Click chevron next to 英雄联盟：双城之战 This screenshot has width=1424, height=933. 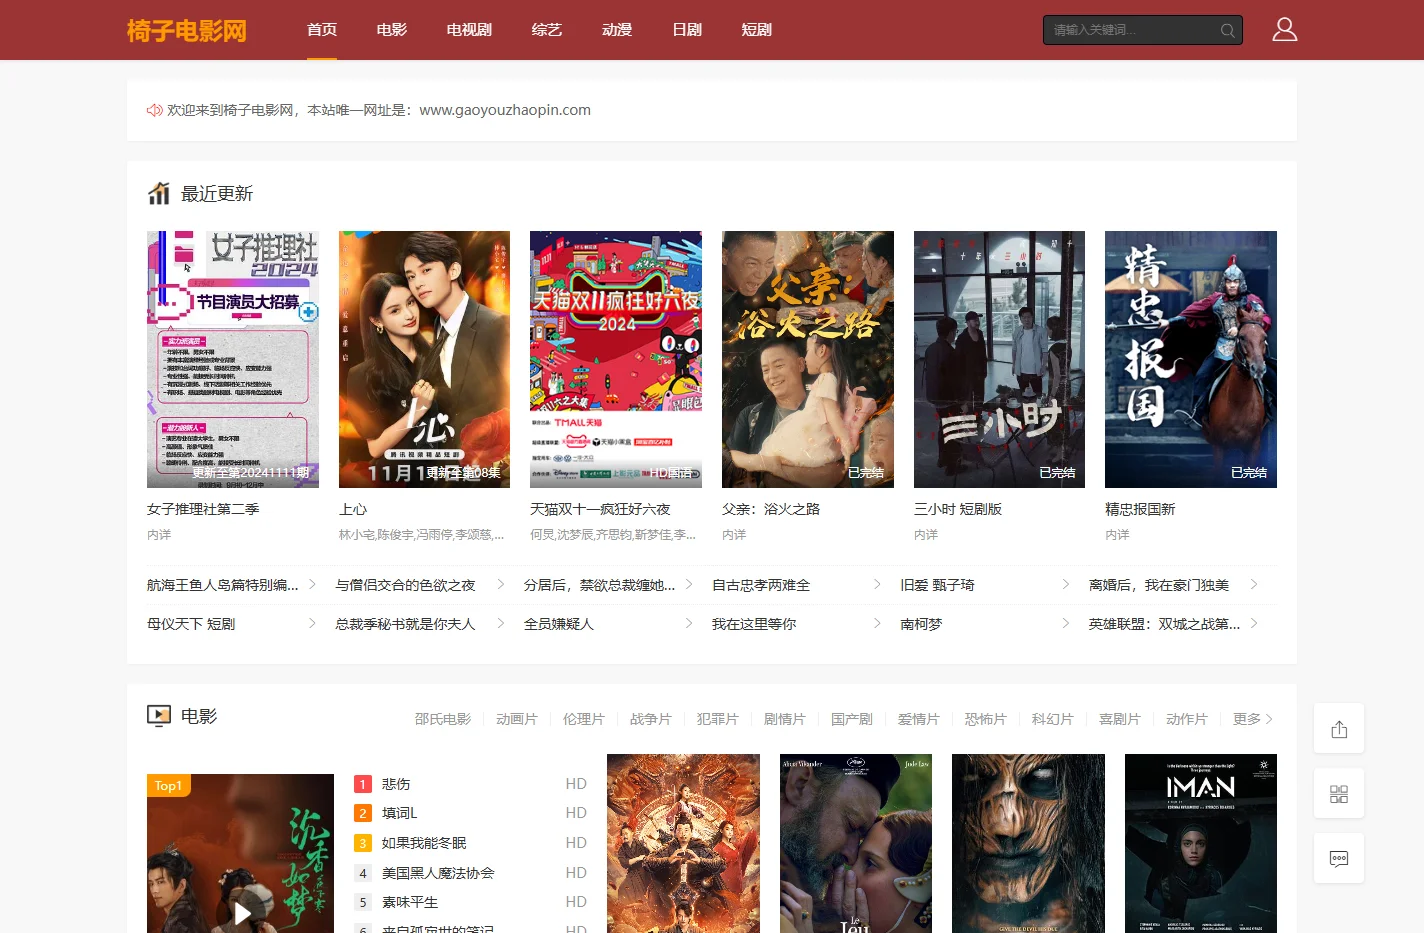pyautogui.click(x=1253, y=623)
